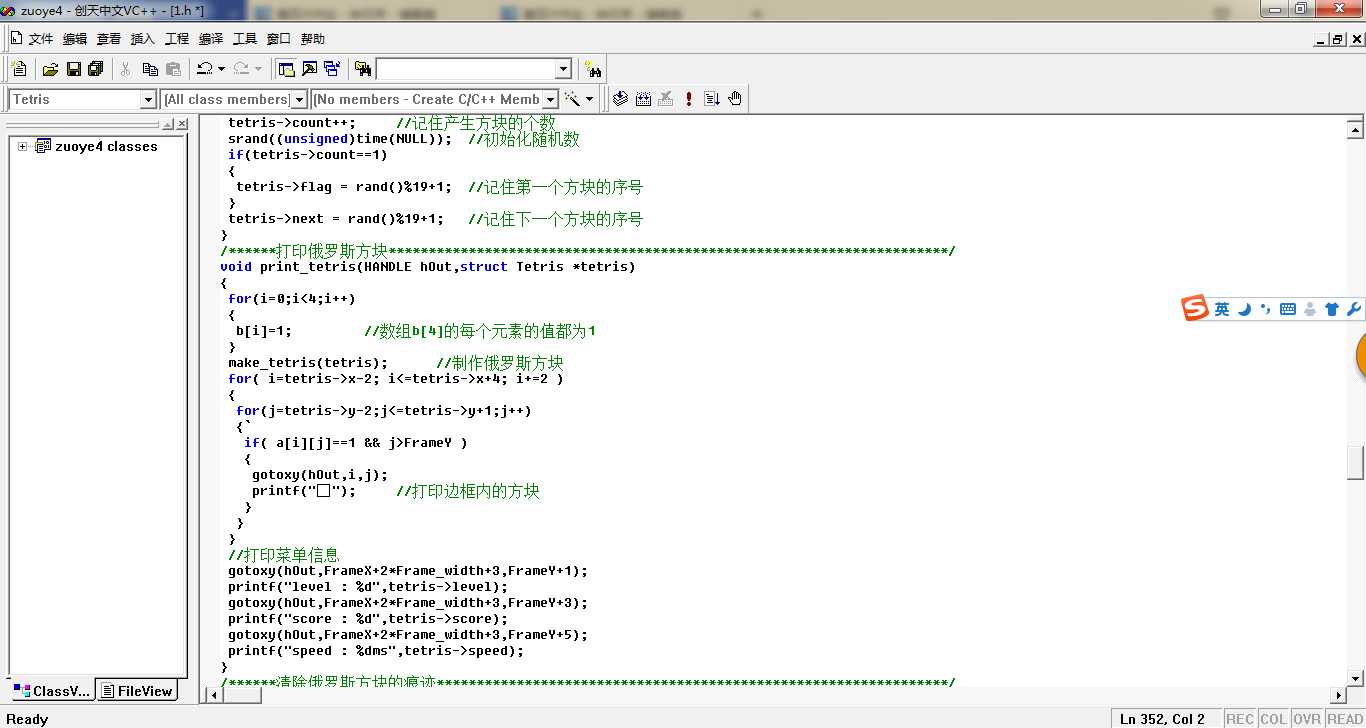The image size is (1366, 728).
Task: Open the 帮助 menu
Action: click(313, 38)
